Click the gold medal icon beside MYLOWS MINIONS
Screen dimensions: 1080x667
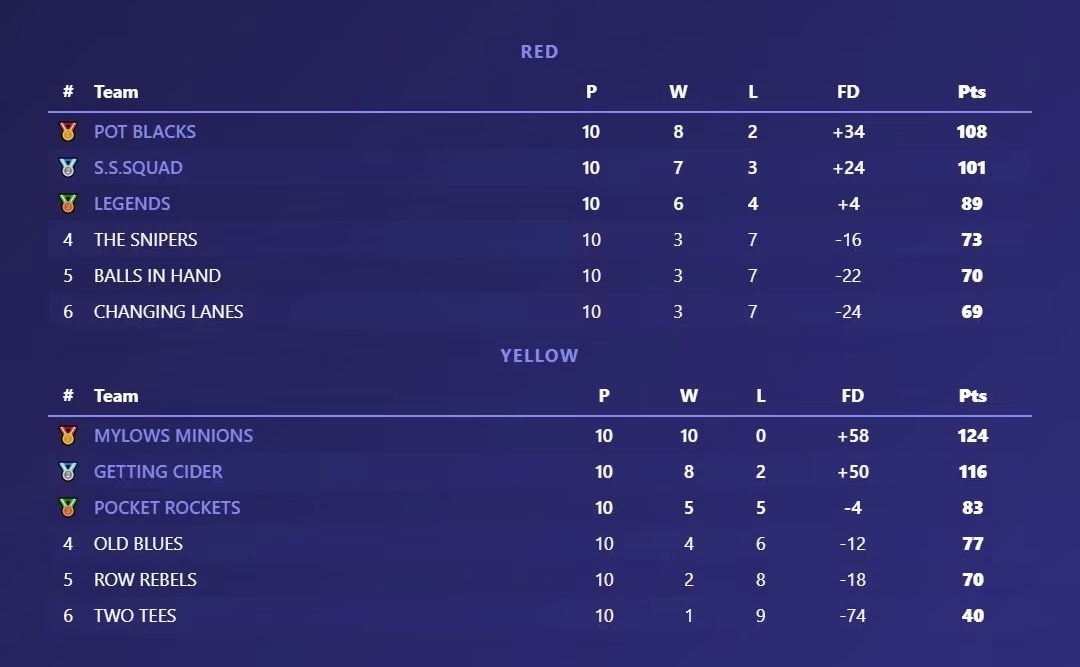68,435
